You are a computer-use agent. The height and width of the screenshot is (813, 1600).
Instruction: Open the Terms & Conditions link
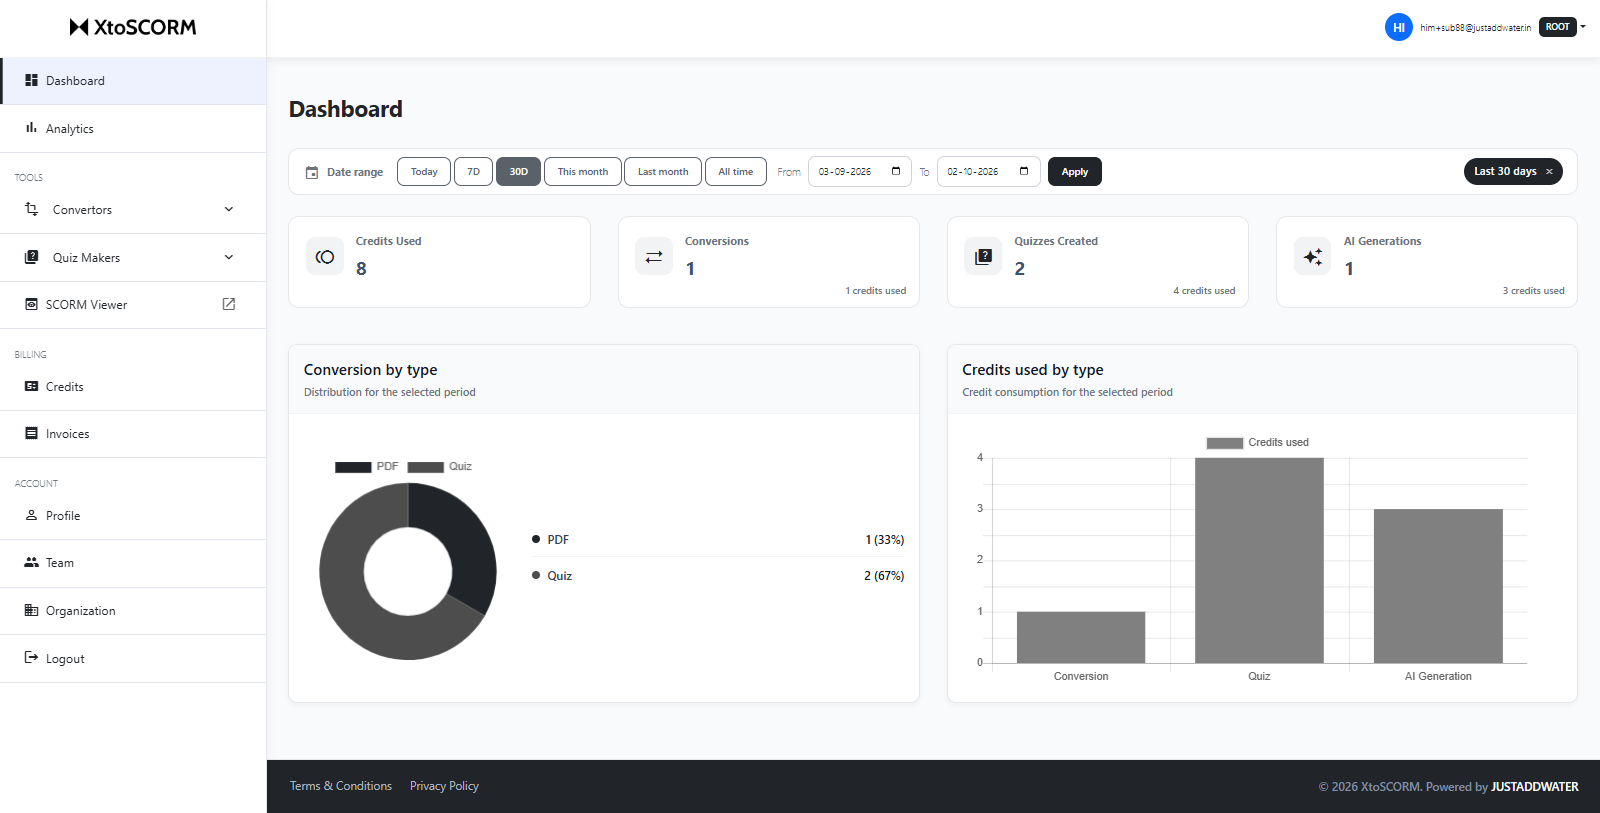click(x=341, y=786)
